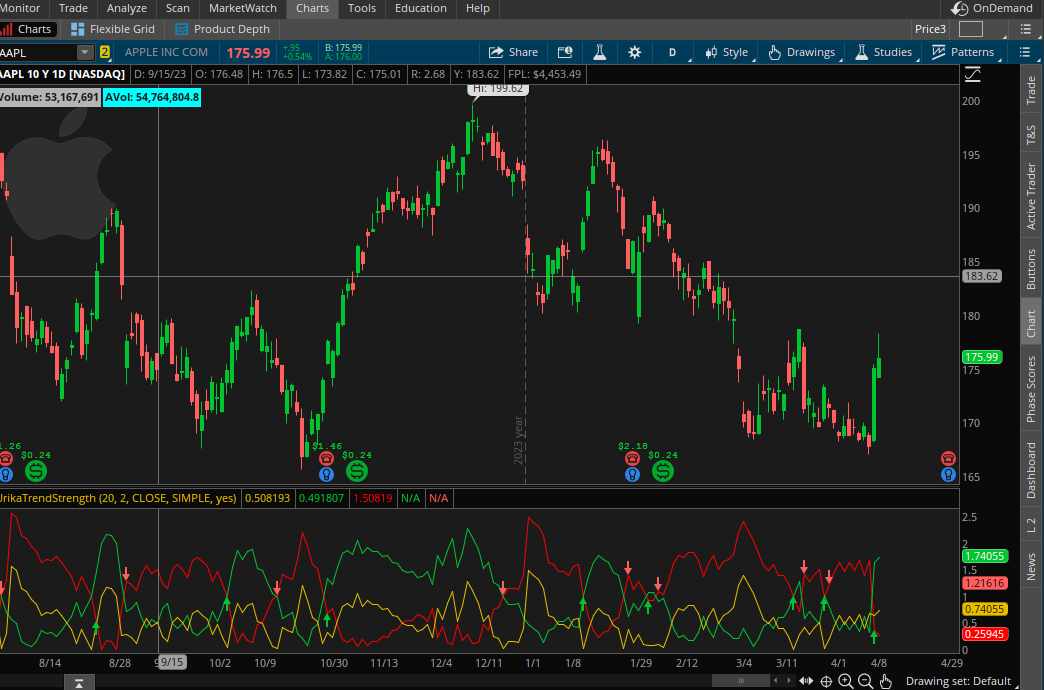The width and height of the screenshot is (1044, 690).
Task: Open the Scan tab
Action: [178, 8]
